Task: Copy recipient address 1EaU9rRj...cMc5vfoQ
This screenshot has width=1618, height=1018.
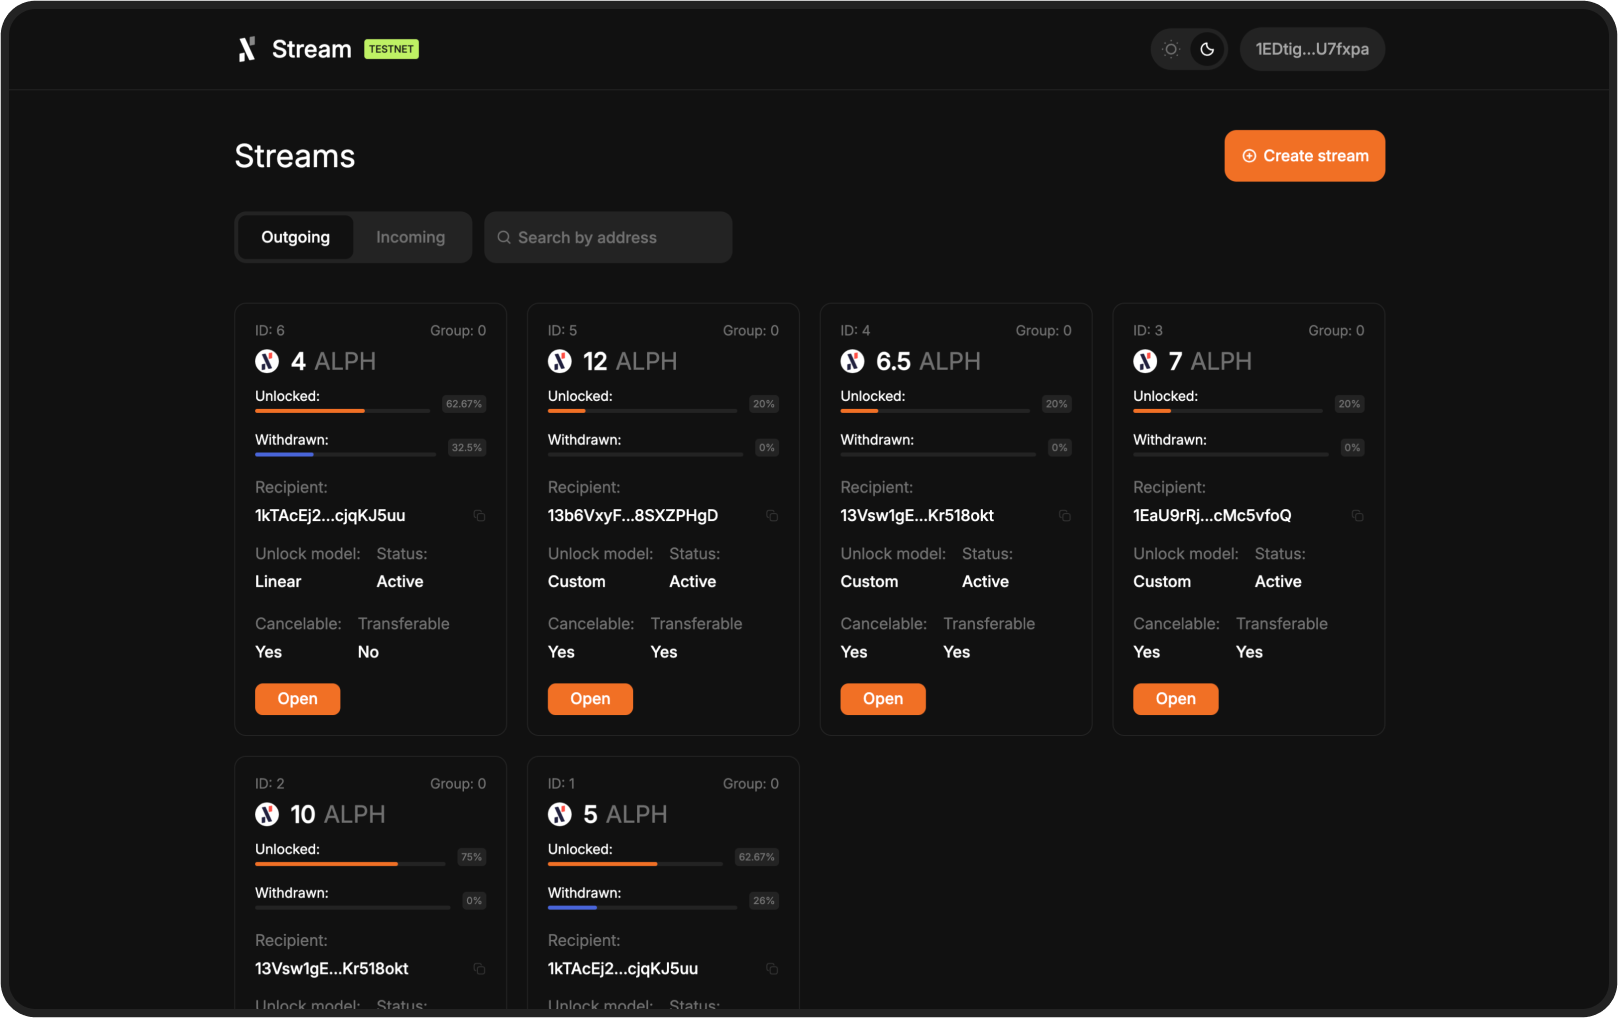Action: click(1357, 516)
